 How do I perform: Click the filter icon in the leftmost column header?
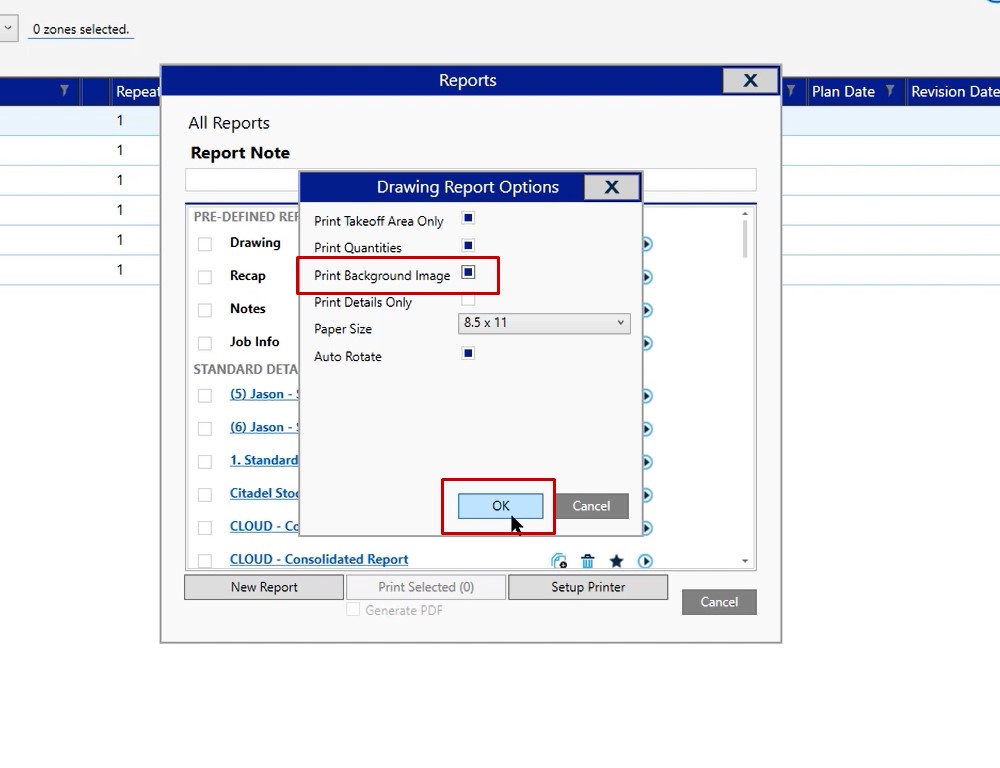tap(64, 91)
